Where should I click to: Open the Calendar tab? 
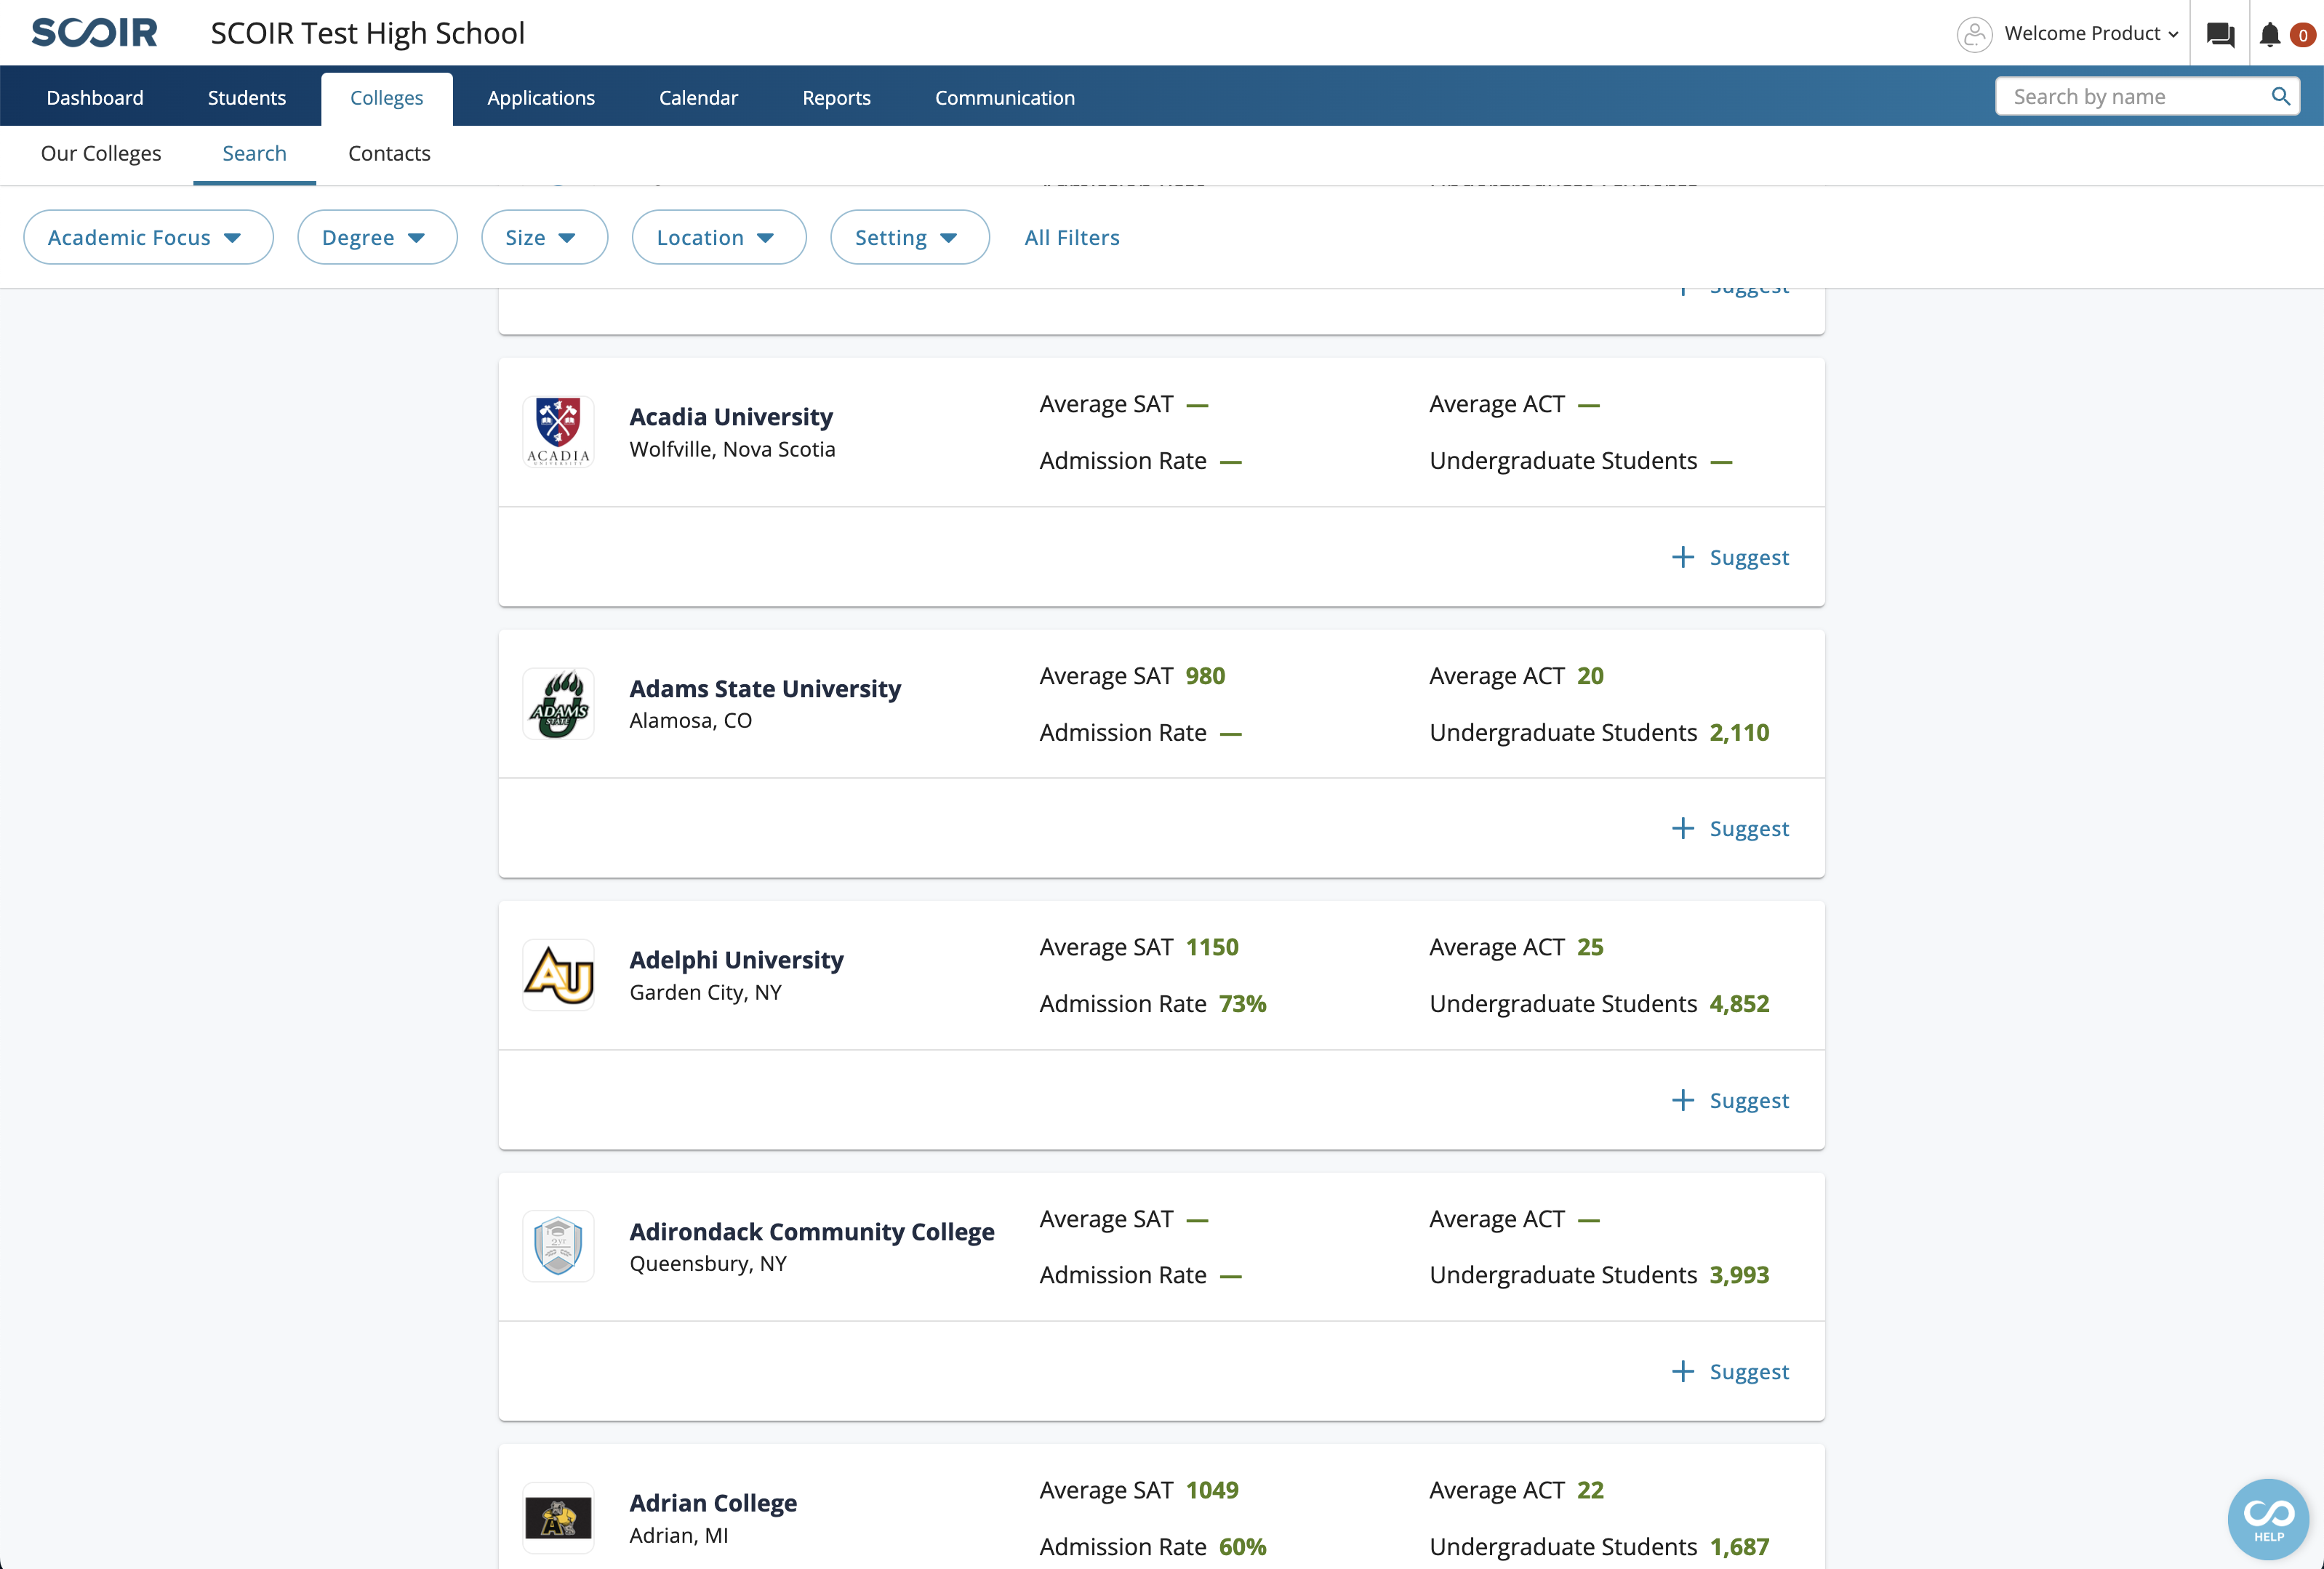[698, 98]
